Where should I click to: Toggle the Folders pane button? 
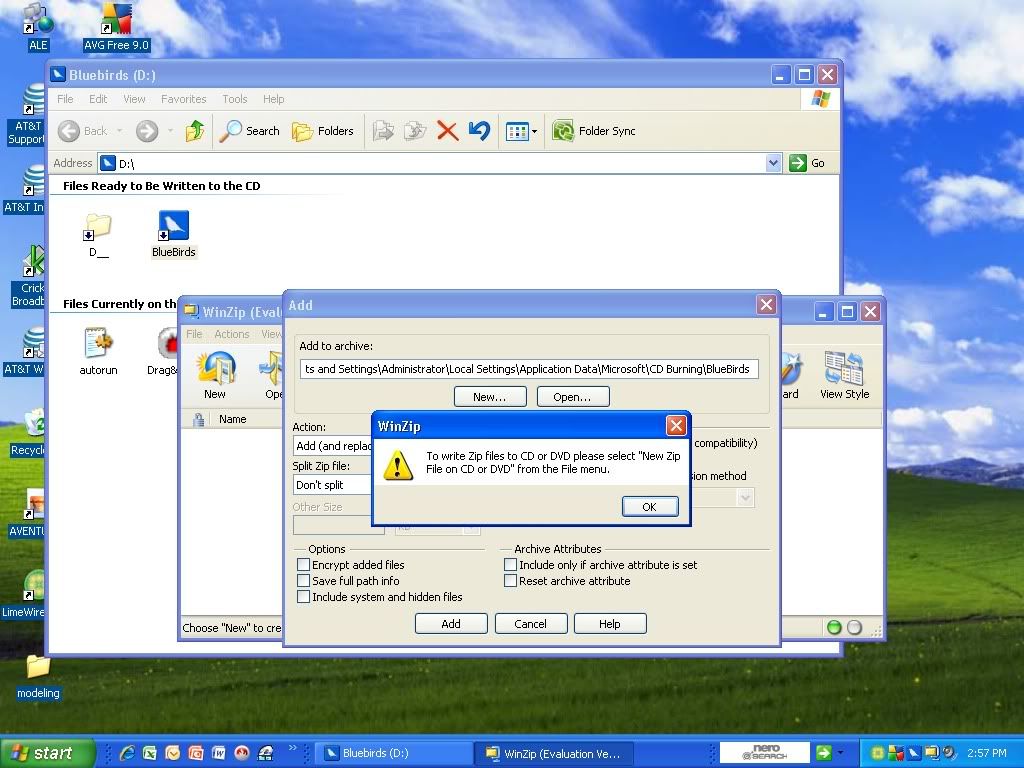(x=323, y=131)
